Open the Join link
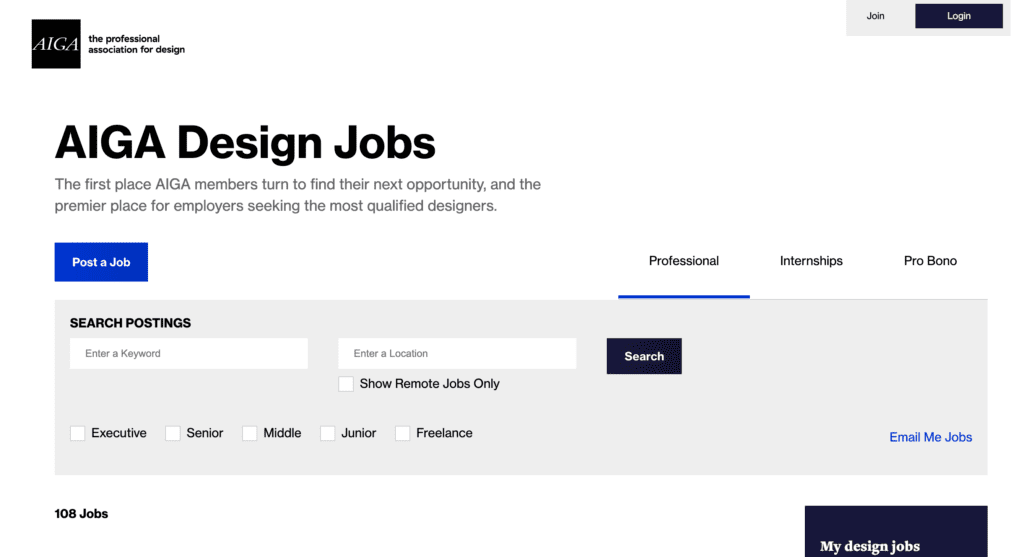The width and height of the screenshot is (1024, 557). click(x=875, y=16)
